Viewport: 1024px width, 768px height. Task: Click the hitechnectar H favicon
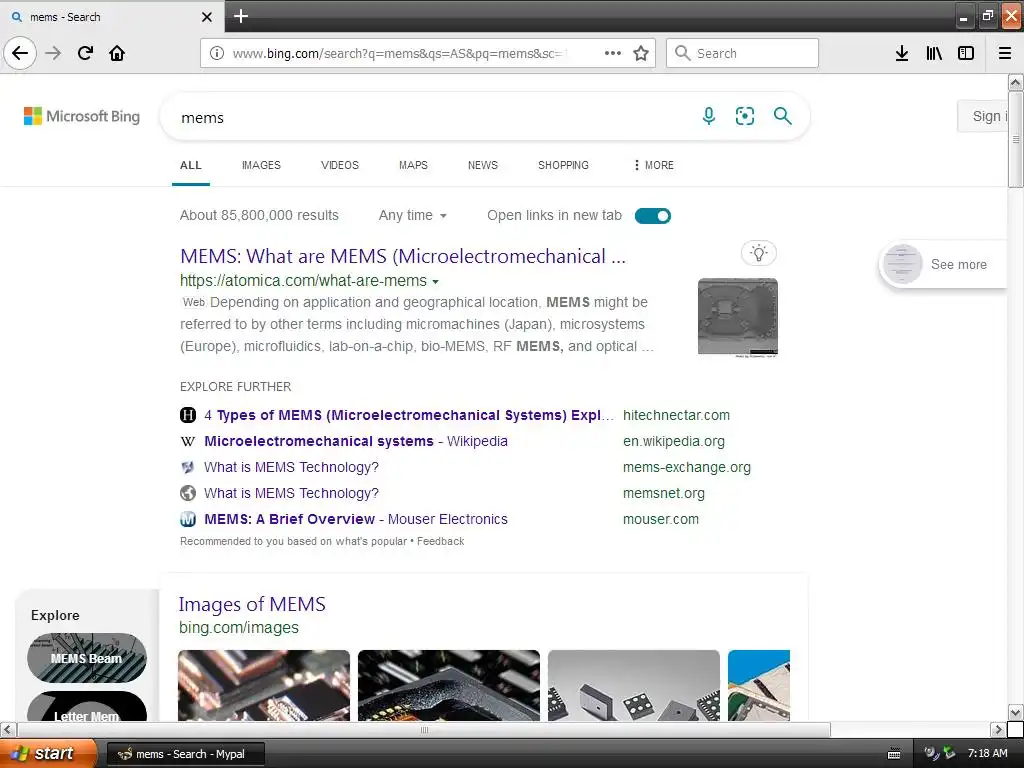[188, 415]
